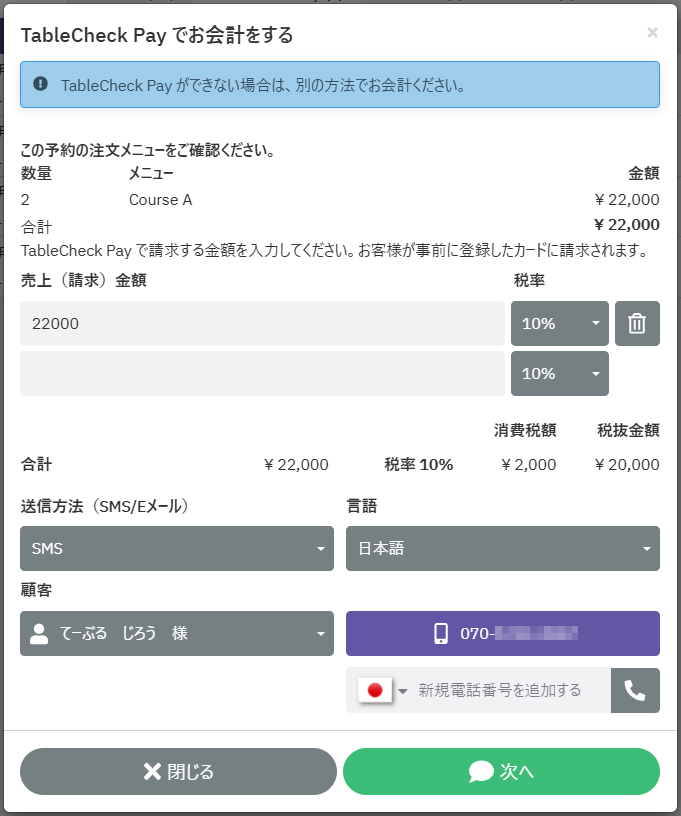The height and width of the screenshot is (816, 681).
Task: Open the 日本語 language dropdown
Action: (x=503, y=548)
